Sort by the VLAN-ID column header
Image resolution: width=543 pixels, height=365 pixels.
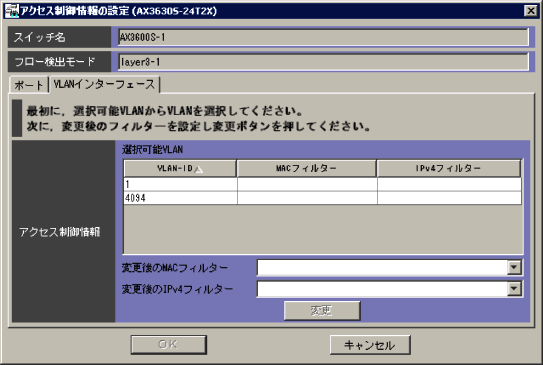click(x=180, y=169)
